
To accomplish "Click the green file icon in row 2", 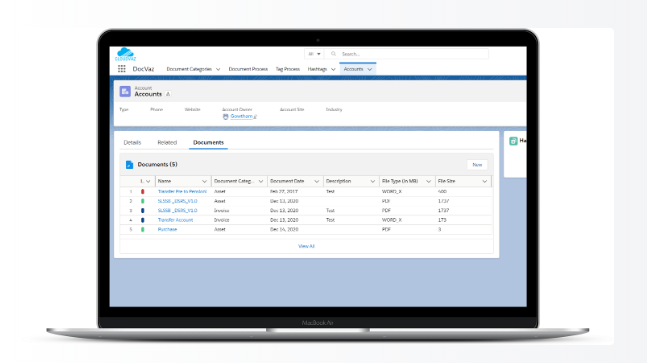I will (x=143, y=201).
